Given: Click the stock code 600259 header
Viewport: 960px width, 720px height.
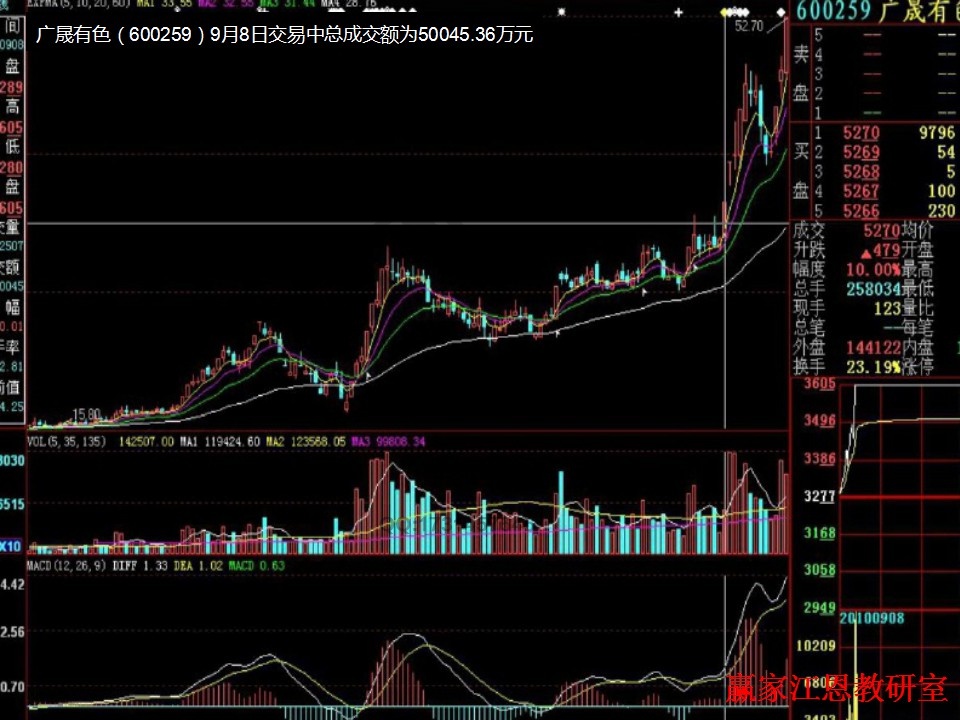Looking at the screenshot, I should point(834,10).
